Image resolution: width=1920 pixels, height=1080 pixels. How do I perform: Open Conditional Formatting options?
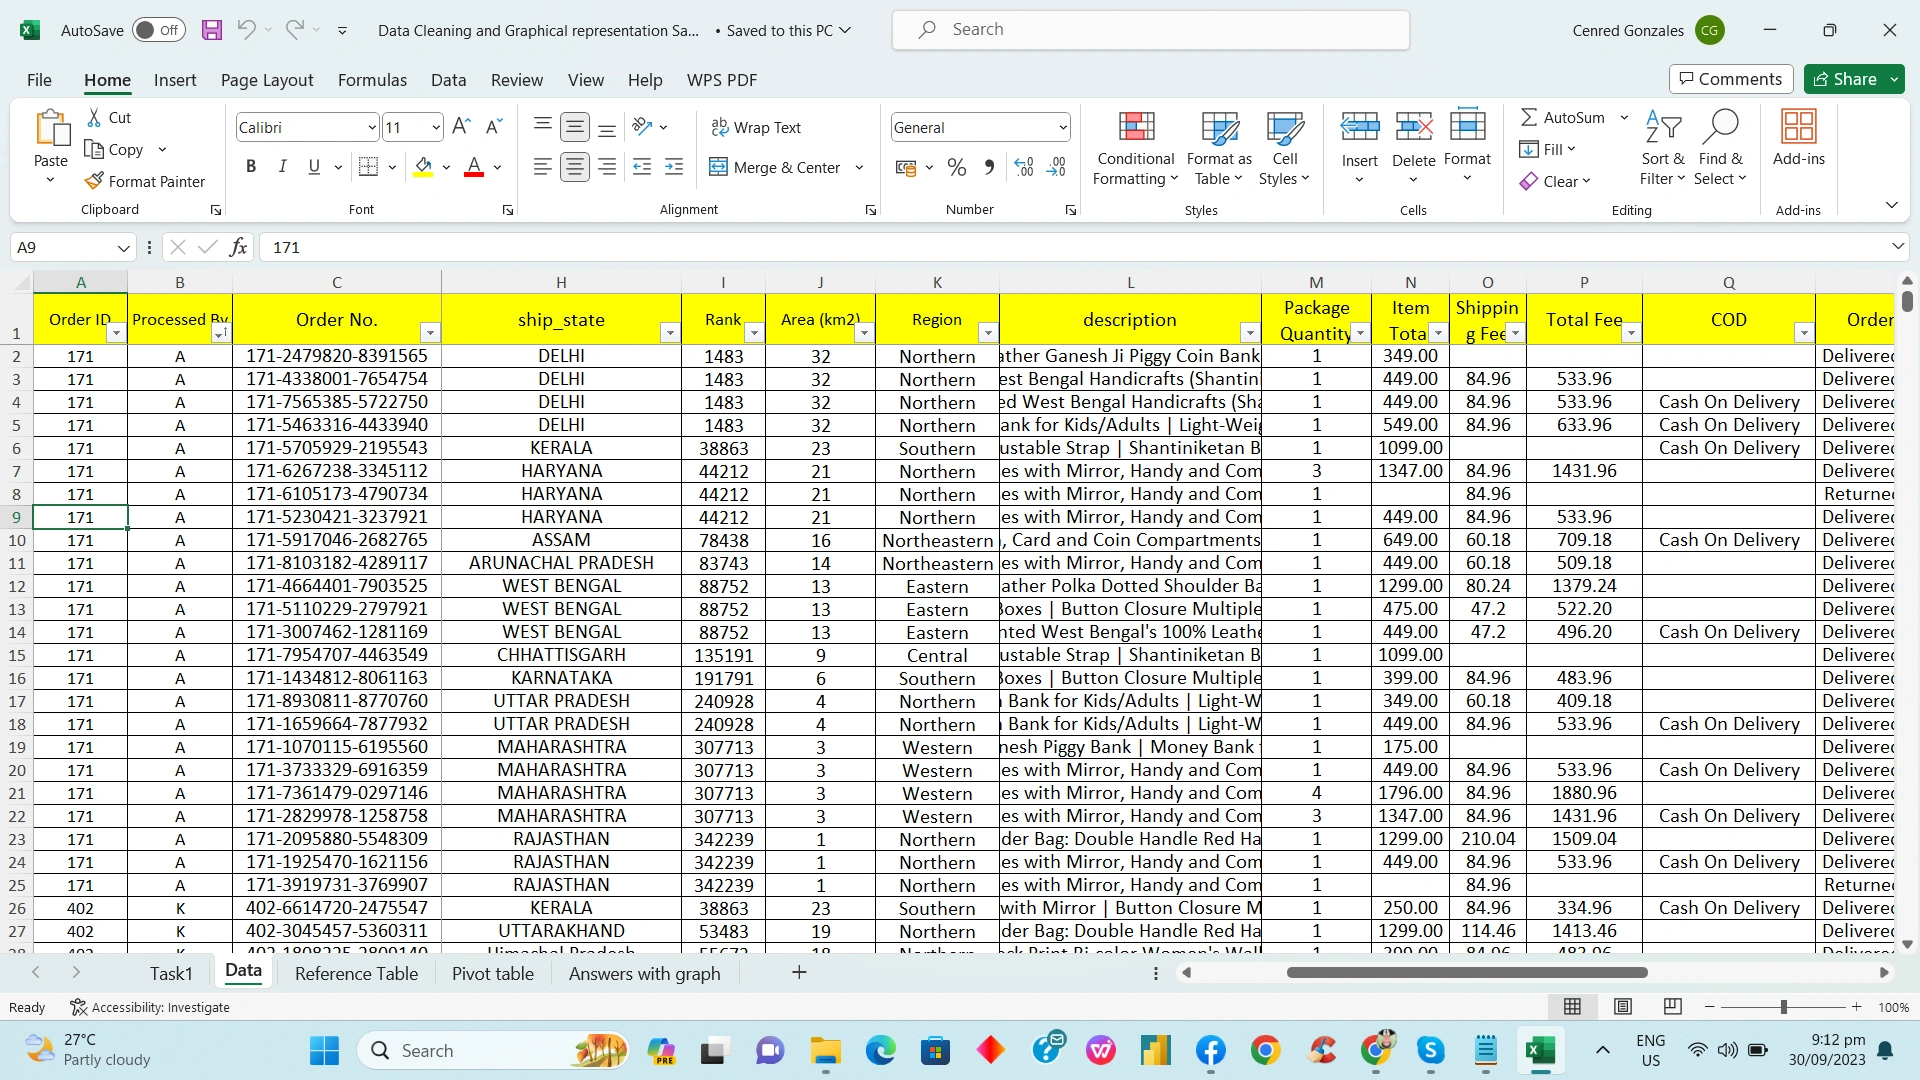point(1135,148)
